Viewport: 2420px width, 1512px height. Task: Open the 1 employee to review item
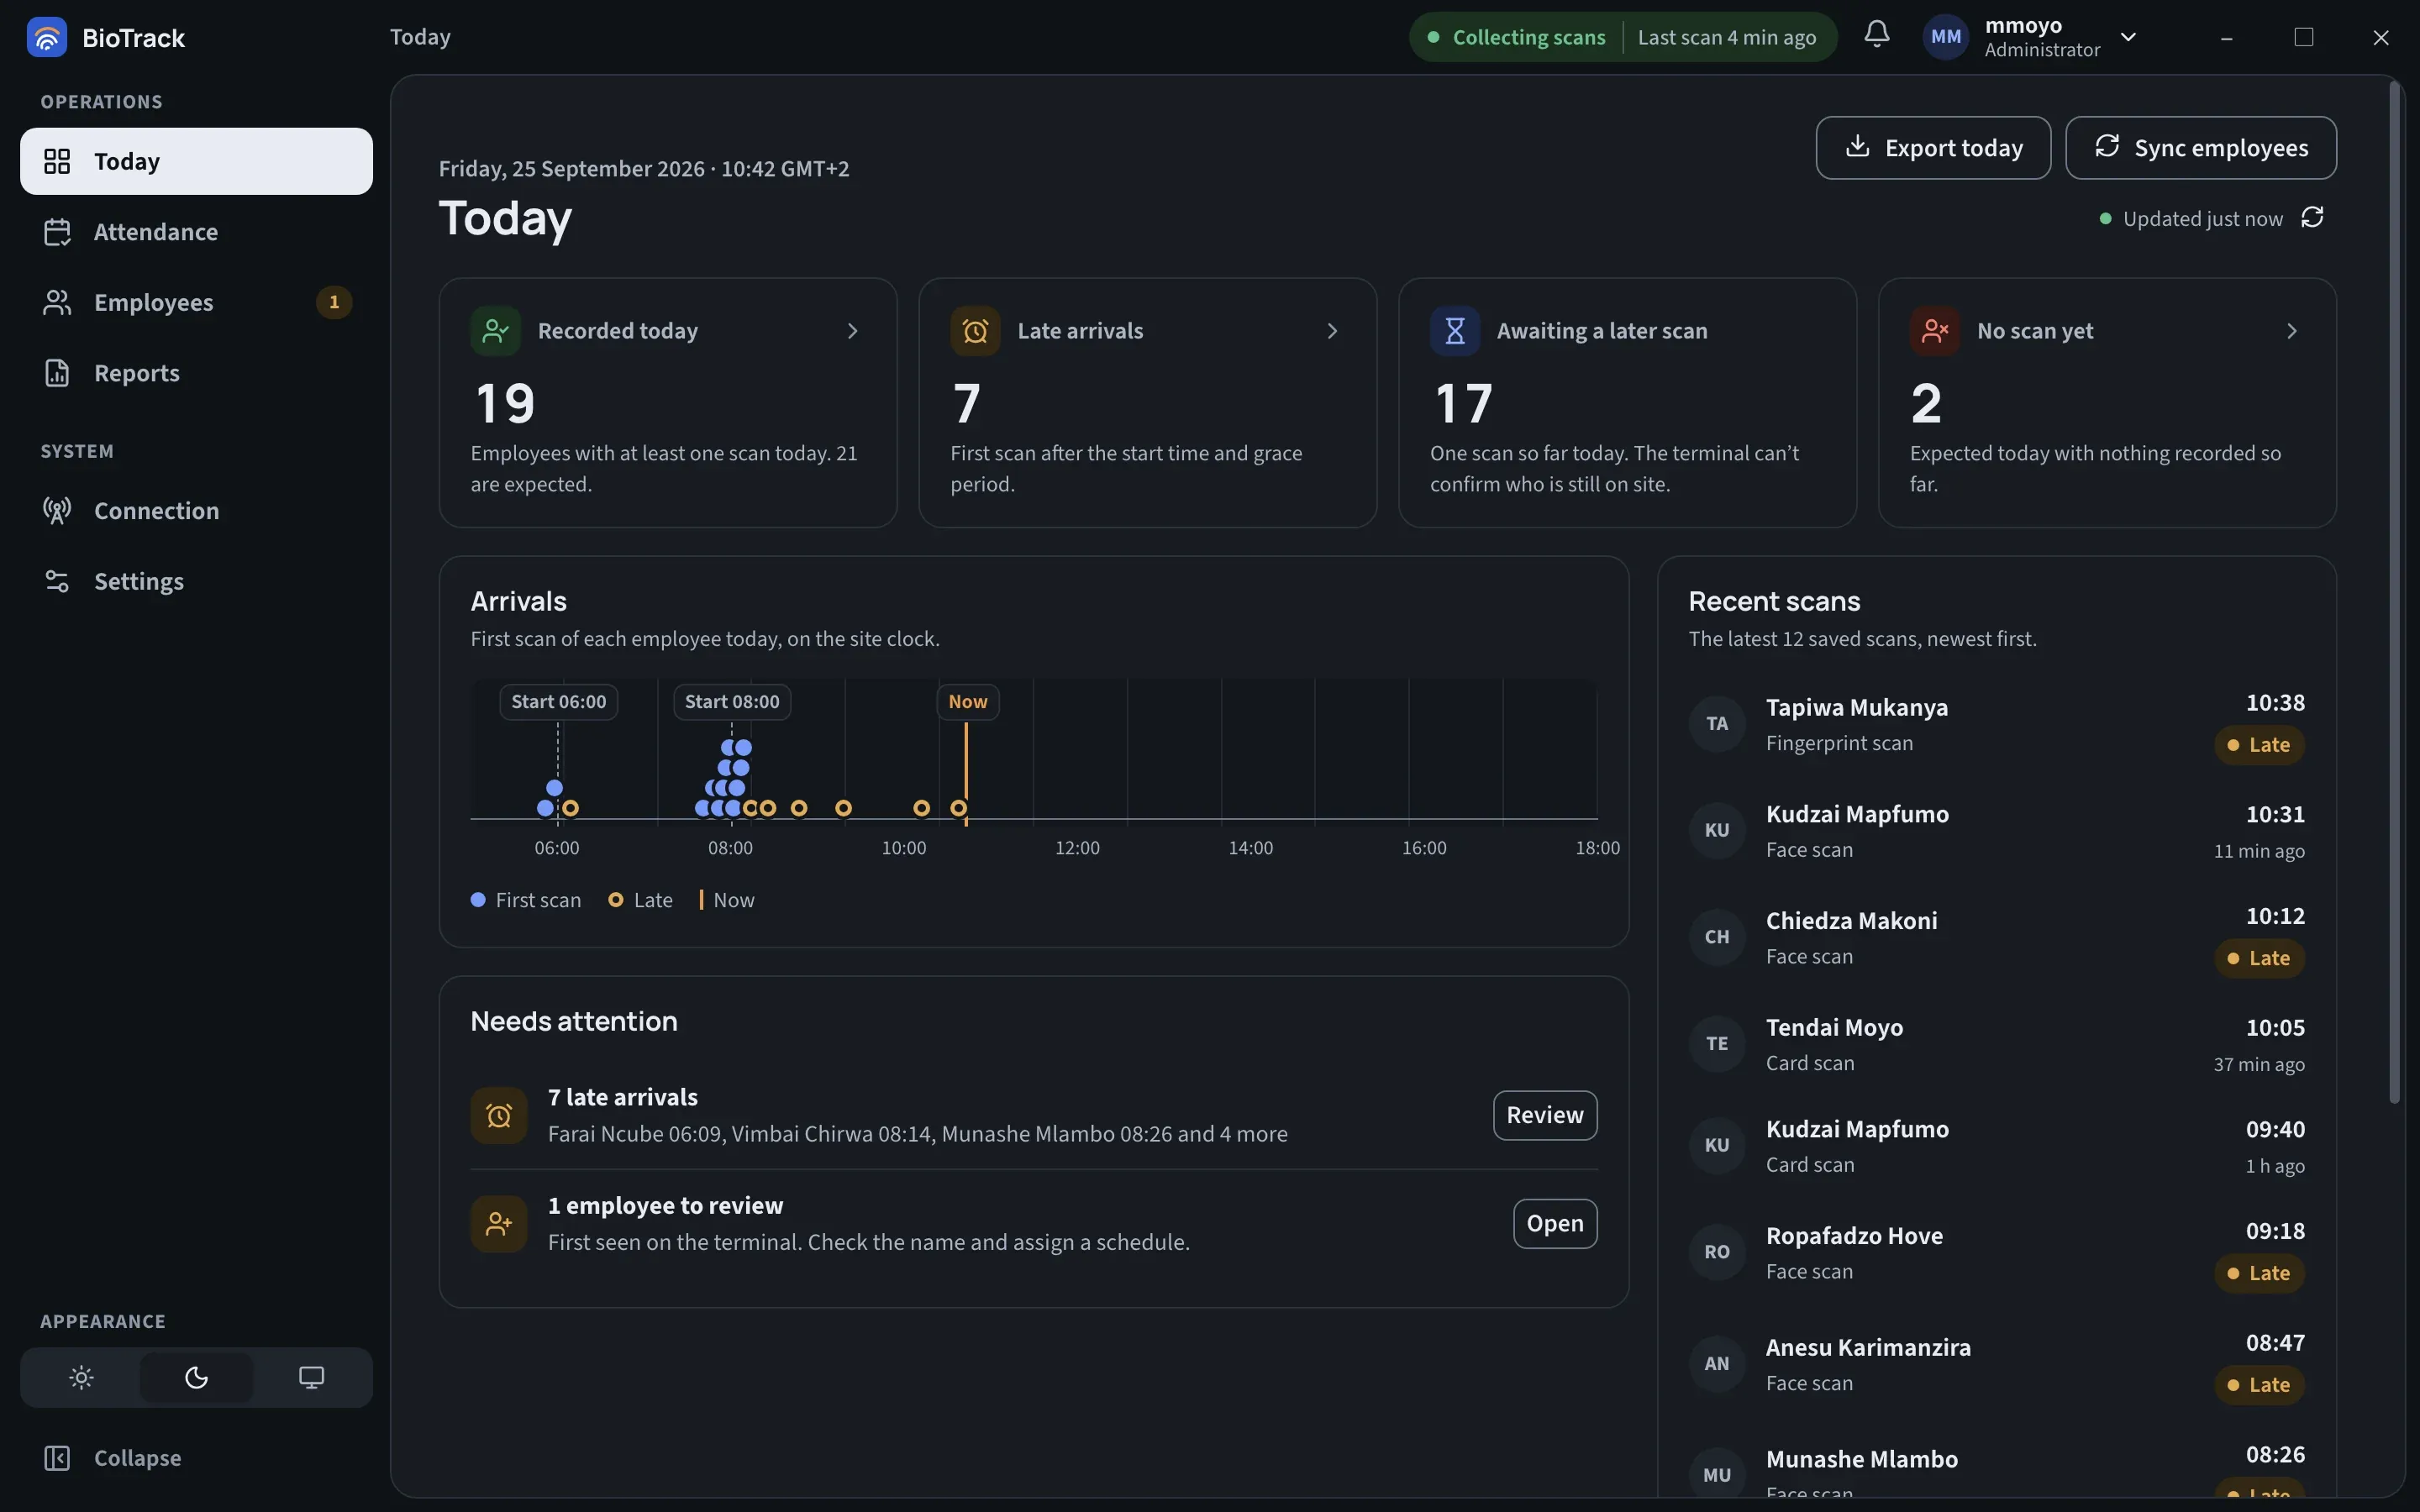(1555, 1224)
